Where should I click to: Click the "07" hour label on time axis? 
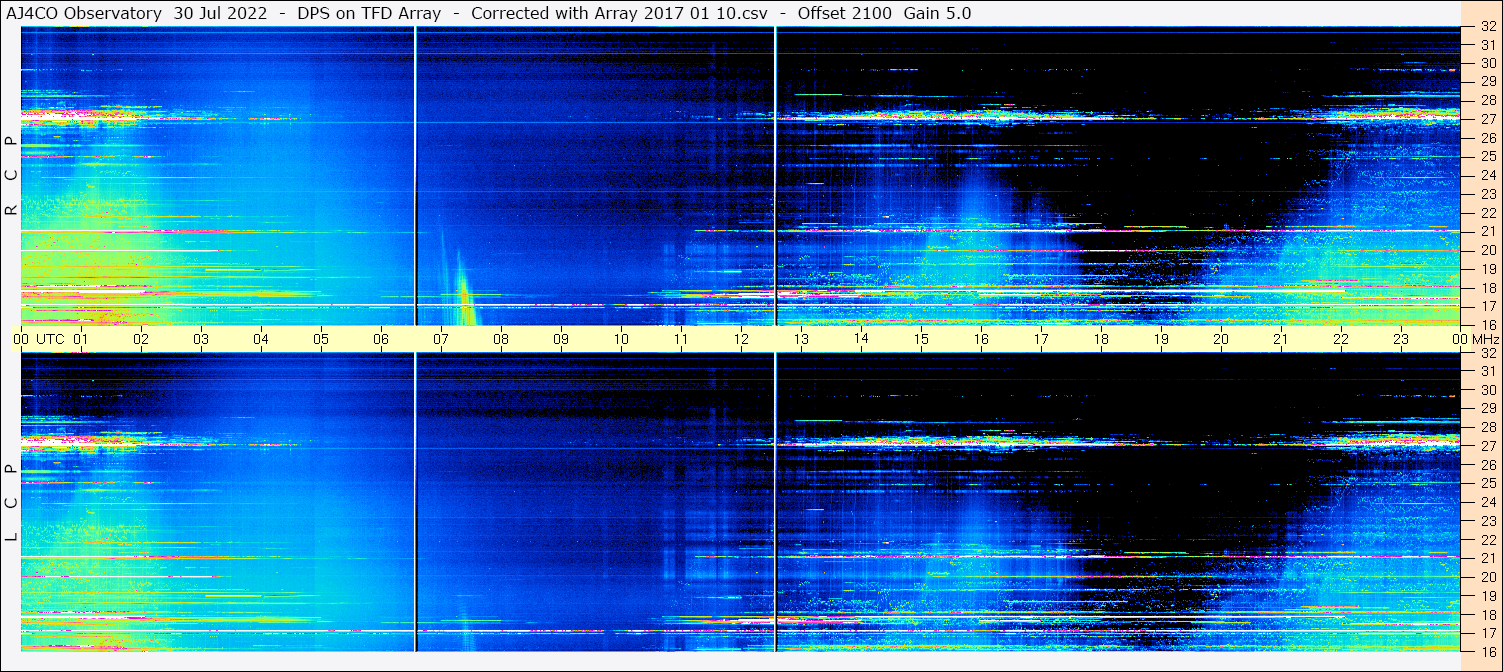tap(441, 339)
